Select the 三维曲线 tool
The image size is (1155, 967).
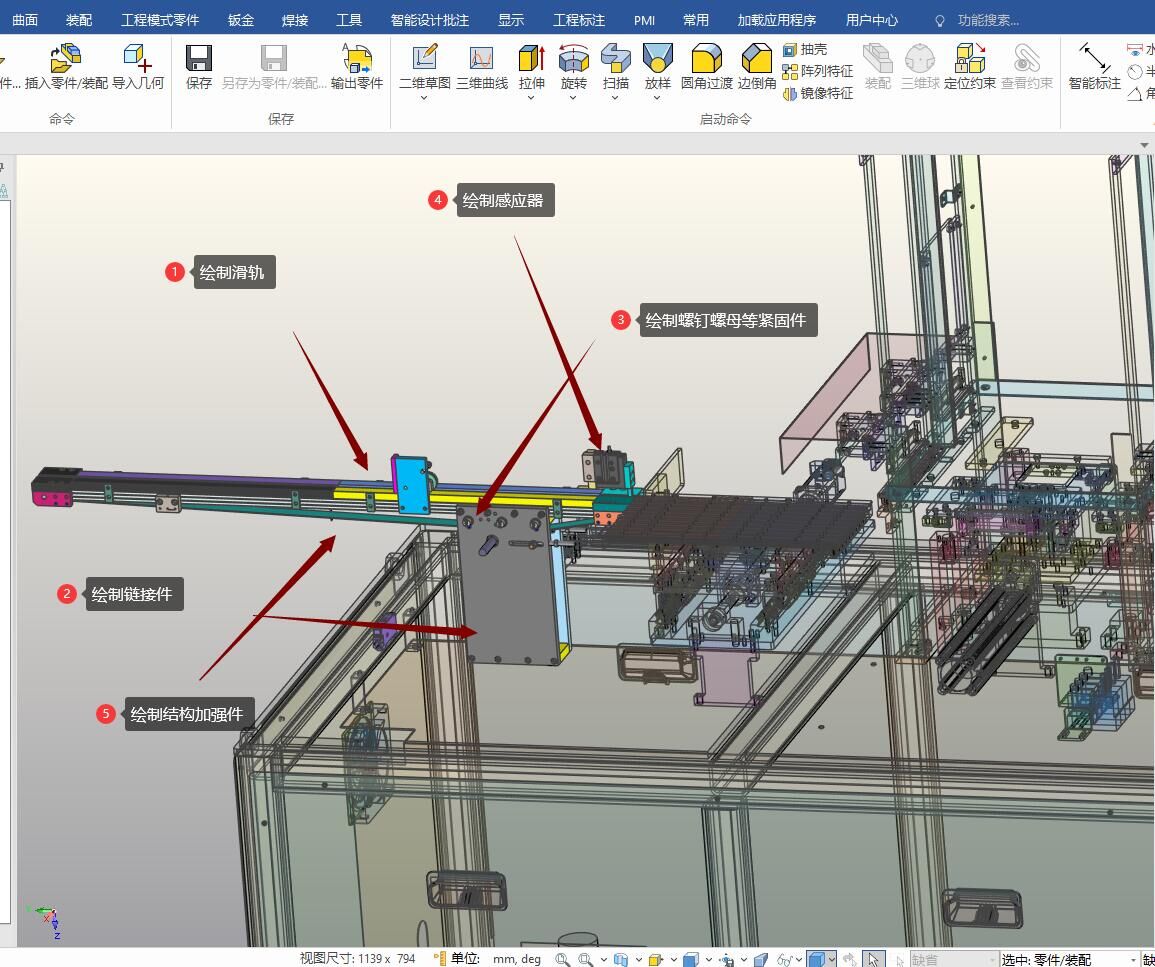pos(482,59)
